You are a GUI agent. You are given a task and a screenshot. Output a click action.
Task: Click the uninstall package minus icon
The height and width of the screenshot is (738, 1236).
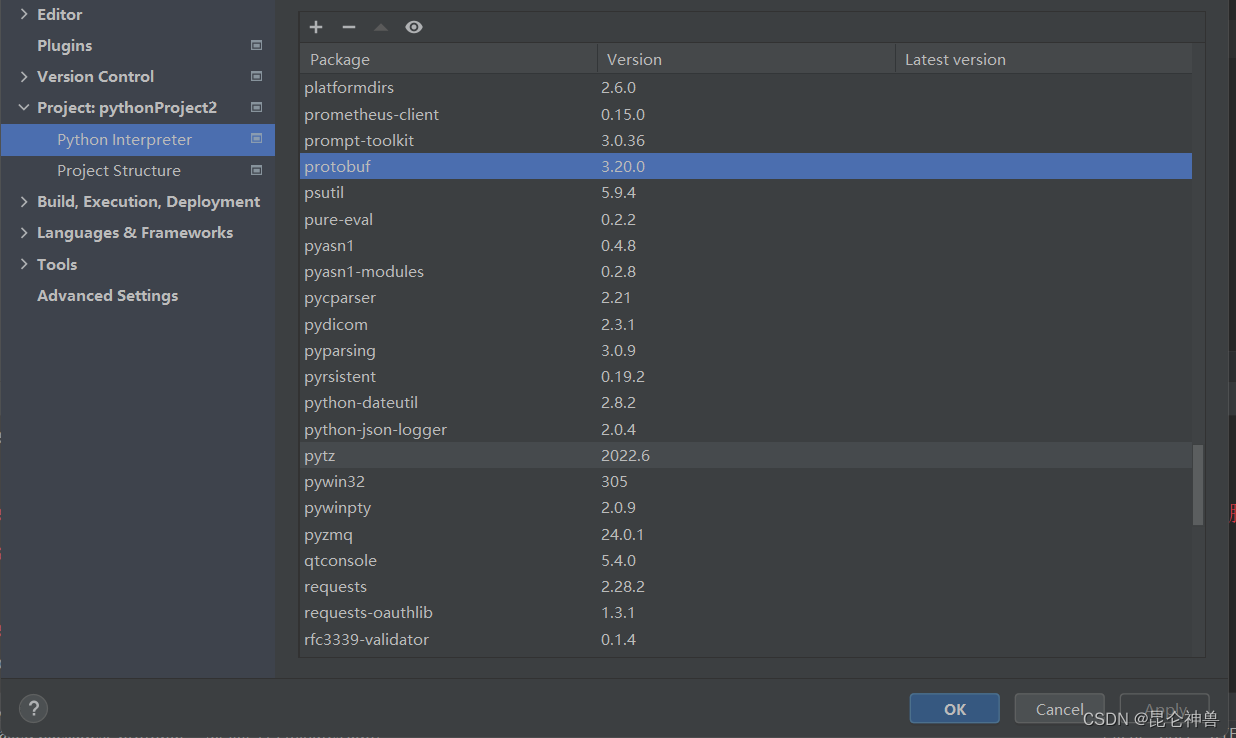pos(348,27)
